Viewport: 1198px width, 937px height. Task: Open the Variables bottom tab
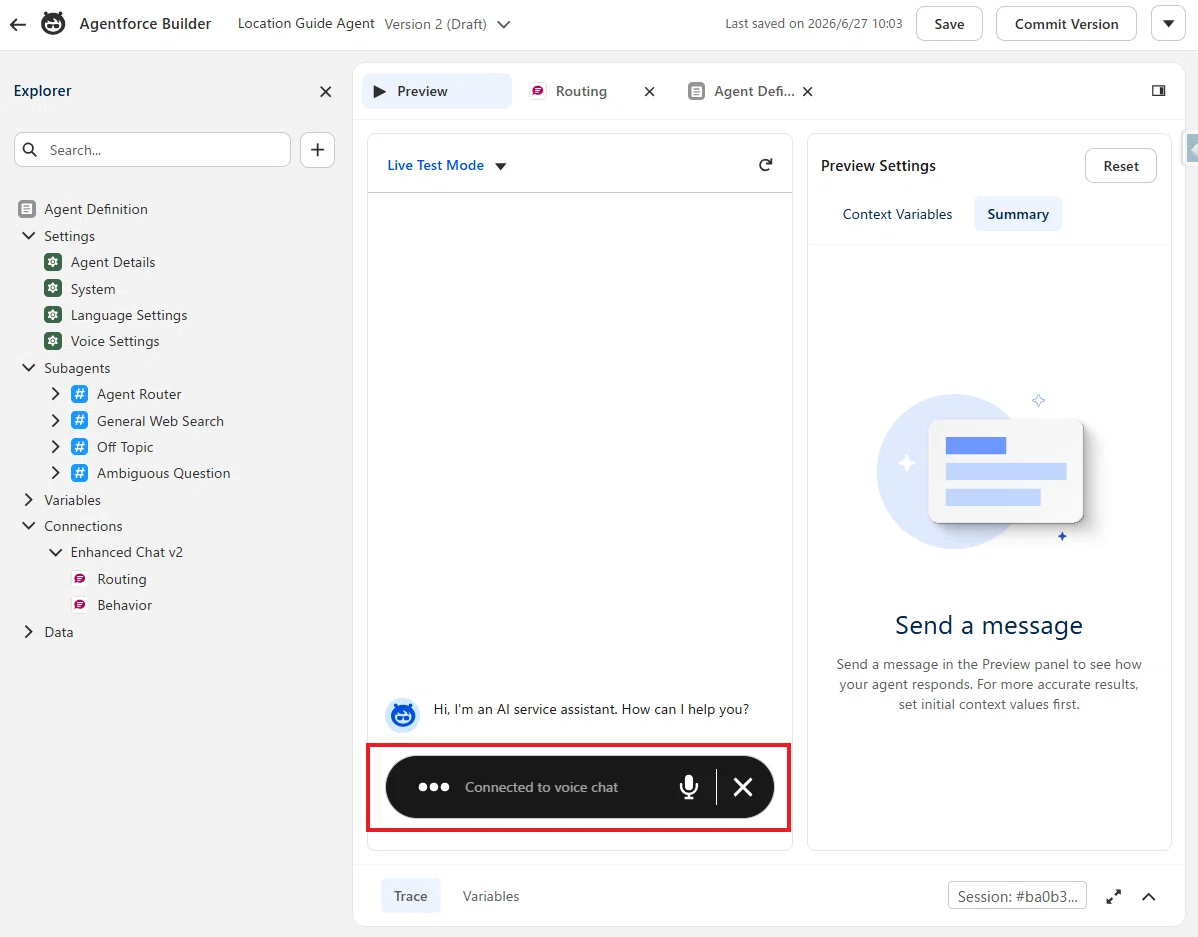[x=491, y=896]
